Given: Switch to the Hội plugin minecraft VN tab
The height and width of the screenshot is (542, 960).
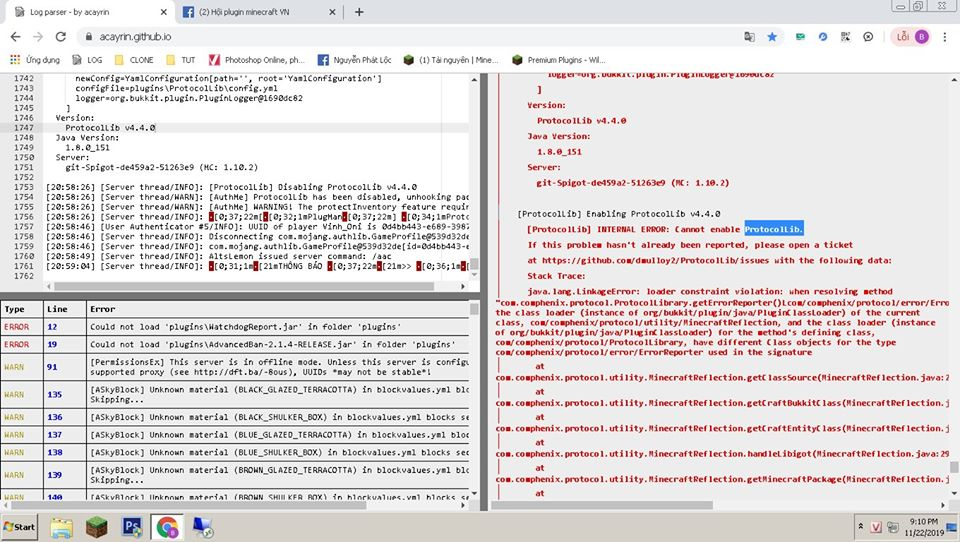Looking at the screenshot, I should click(257, 12).
